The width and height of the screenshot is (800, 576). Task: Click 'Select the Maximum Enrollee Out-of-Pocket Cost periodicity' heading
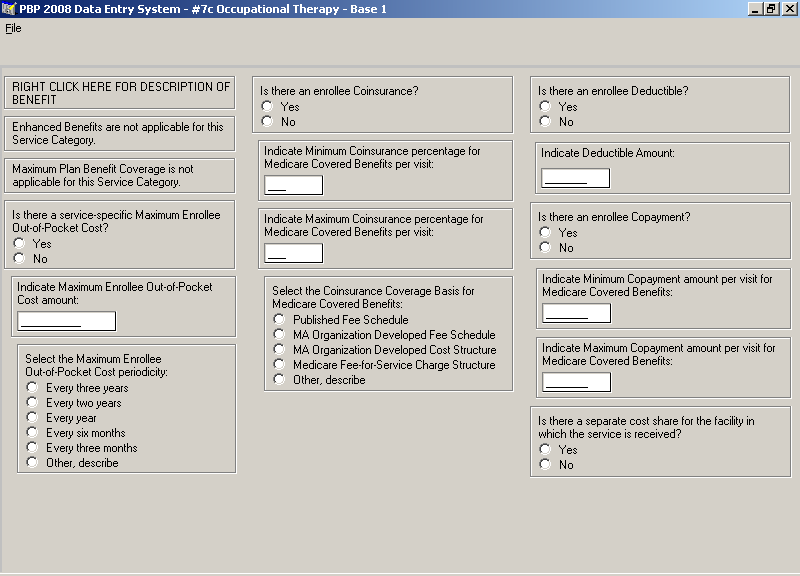tap(96, 365)
